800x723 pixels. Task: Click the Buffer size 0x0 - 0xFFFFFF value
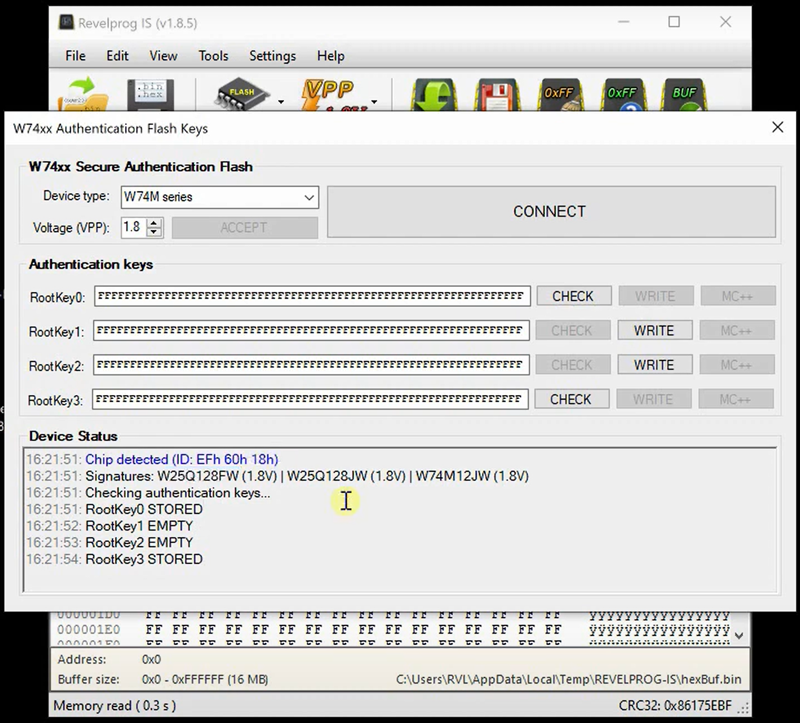[x=205, y=680]
